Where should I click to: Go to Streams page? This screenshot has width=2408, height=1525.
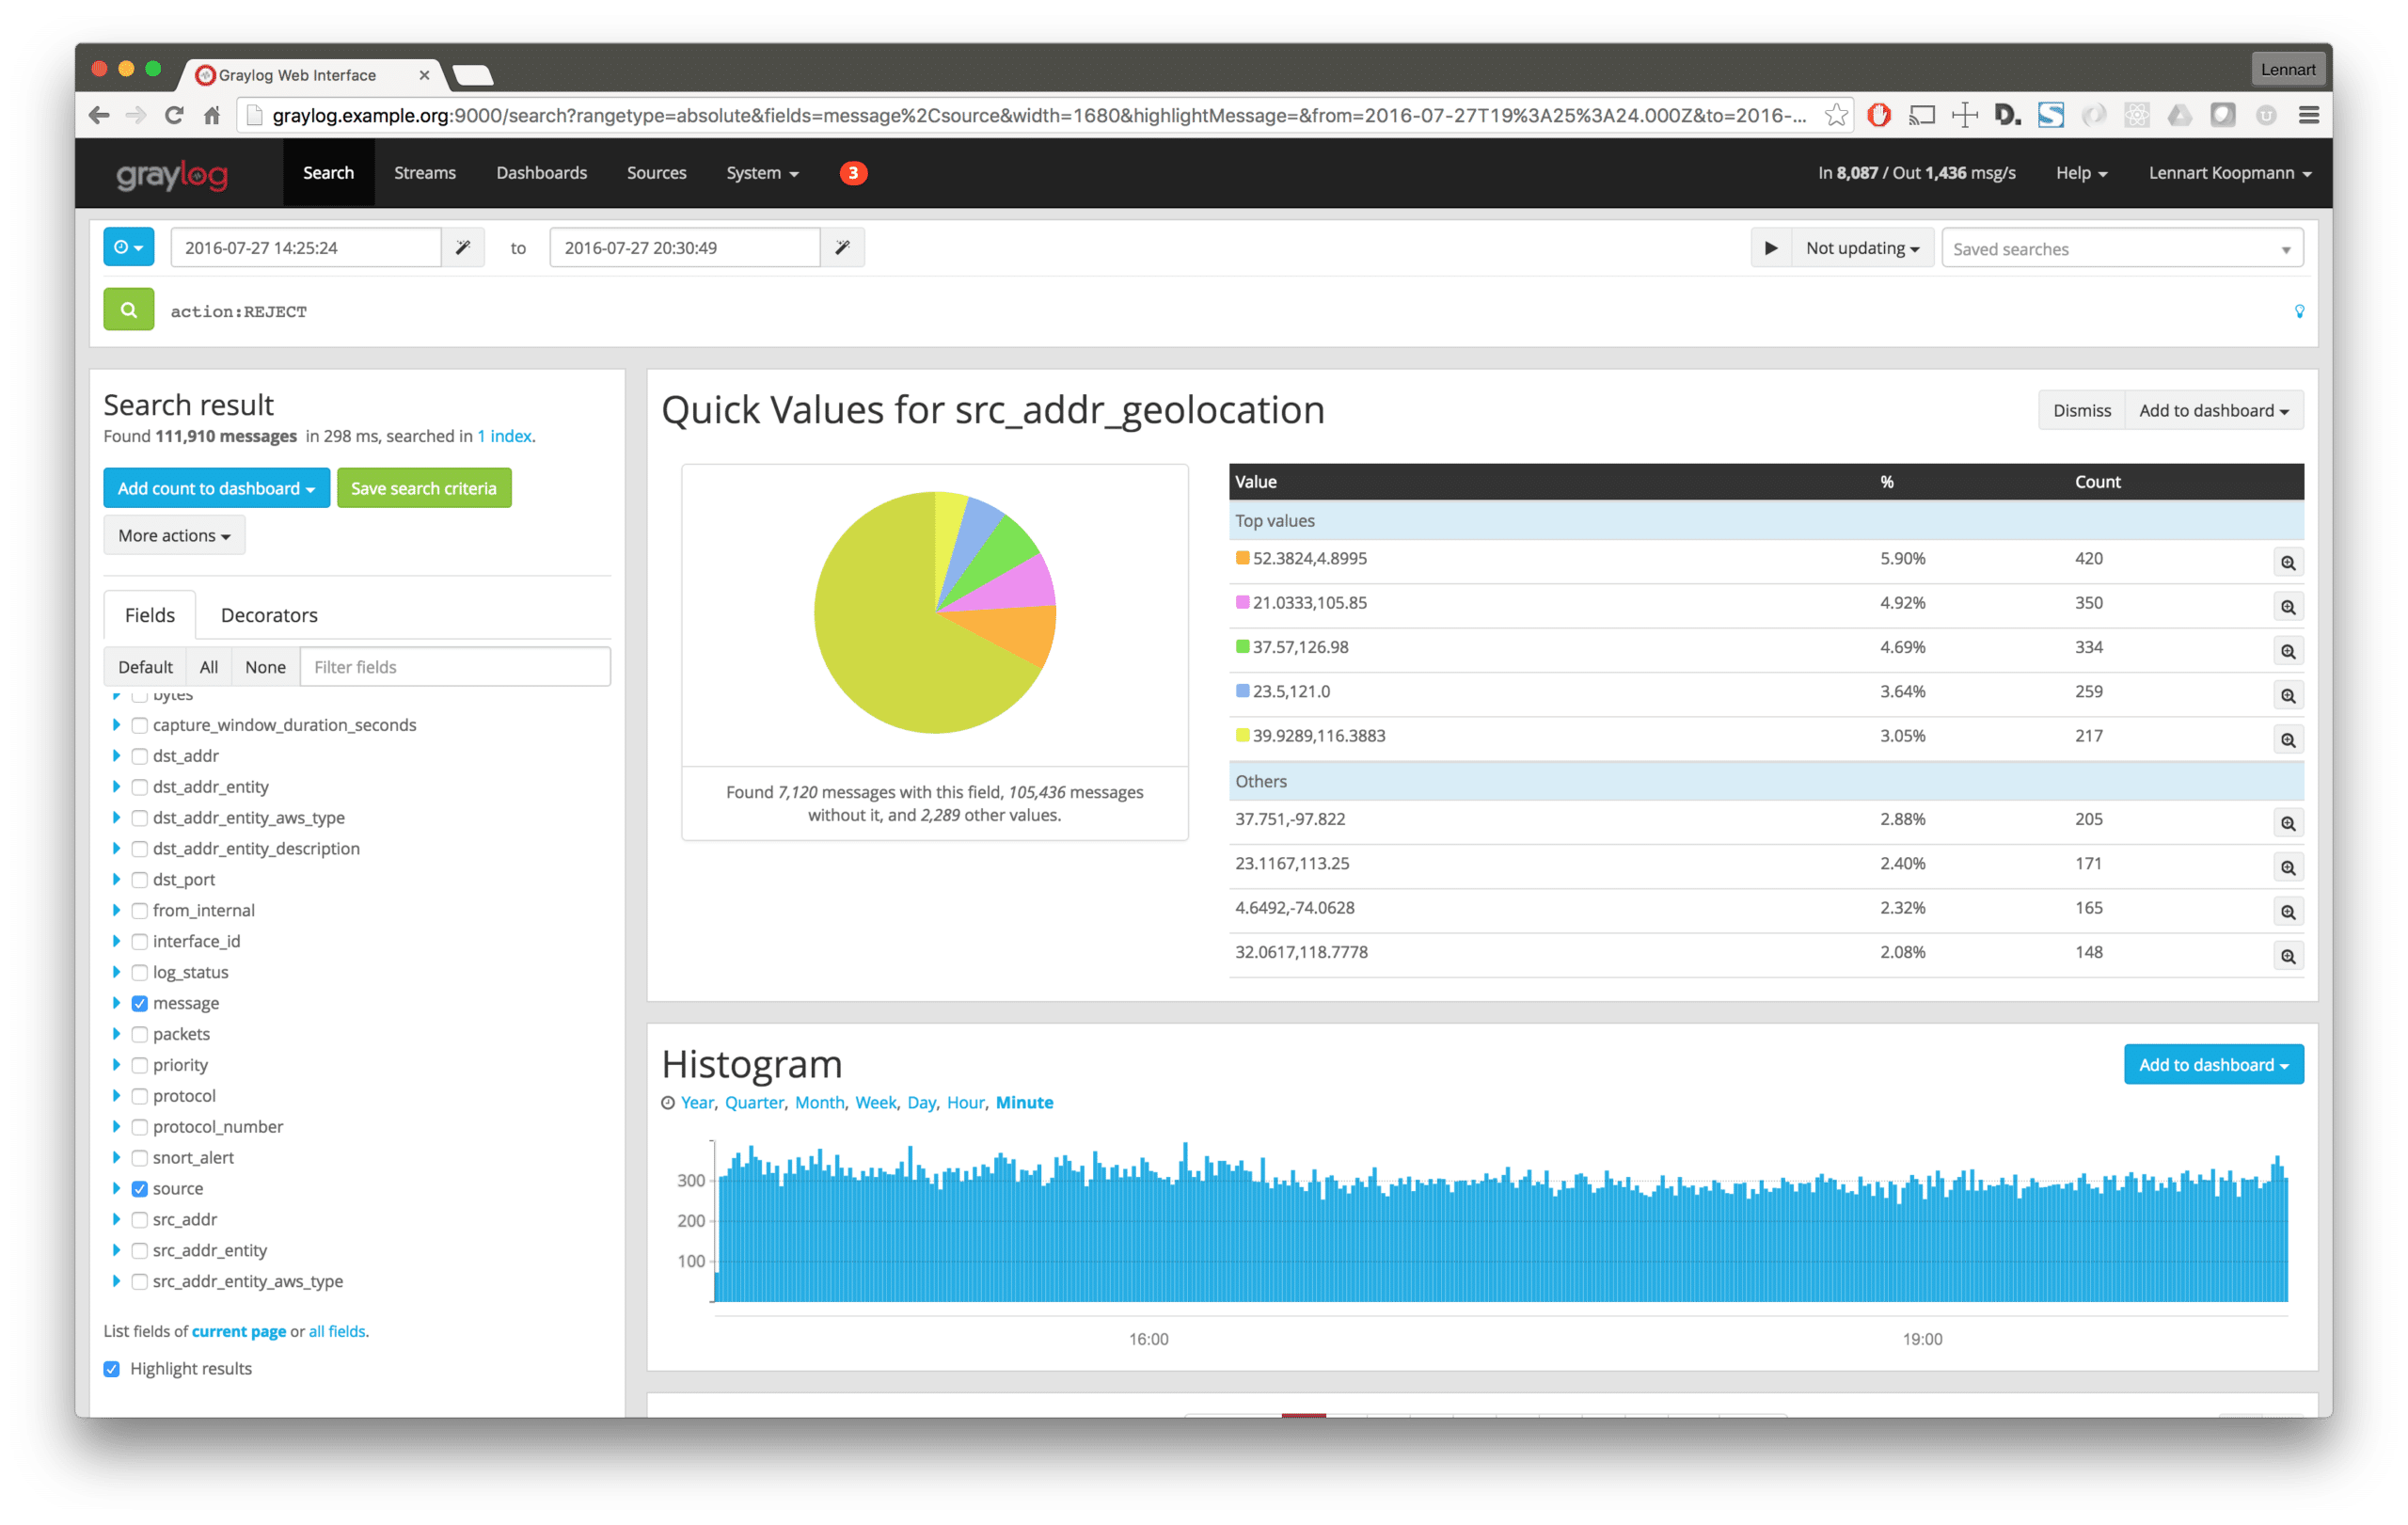(x=424, y=173)
